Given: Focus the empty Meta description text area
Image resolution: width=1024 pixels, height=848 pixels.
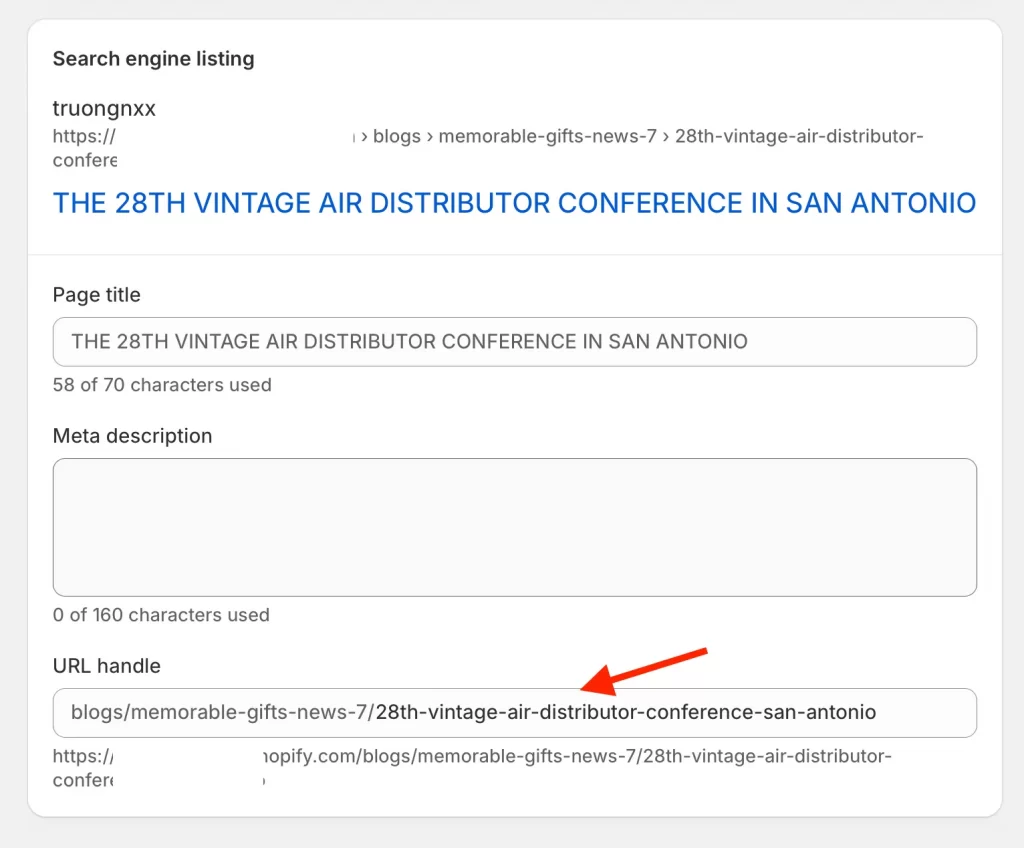Looking at the screenshot, I should point(514,527).
